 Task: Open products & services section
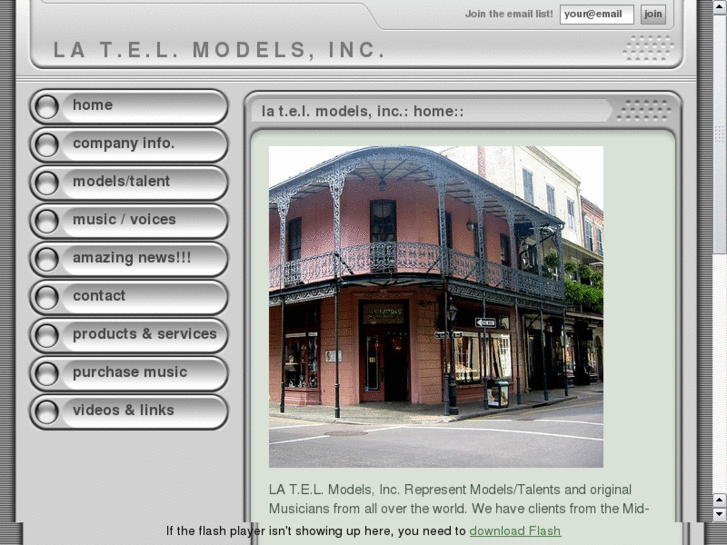[129, 335]
